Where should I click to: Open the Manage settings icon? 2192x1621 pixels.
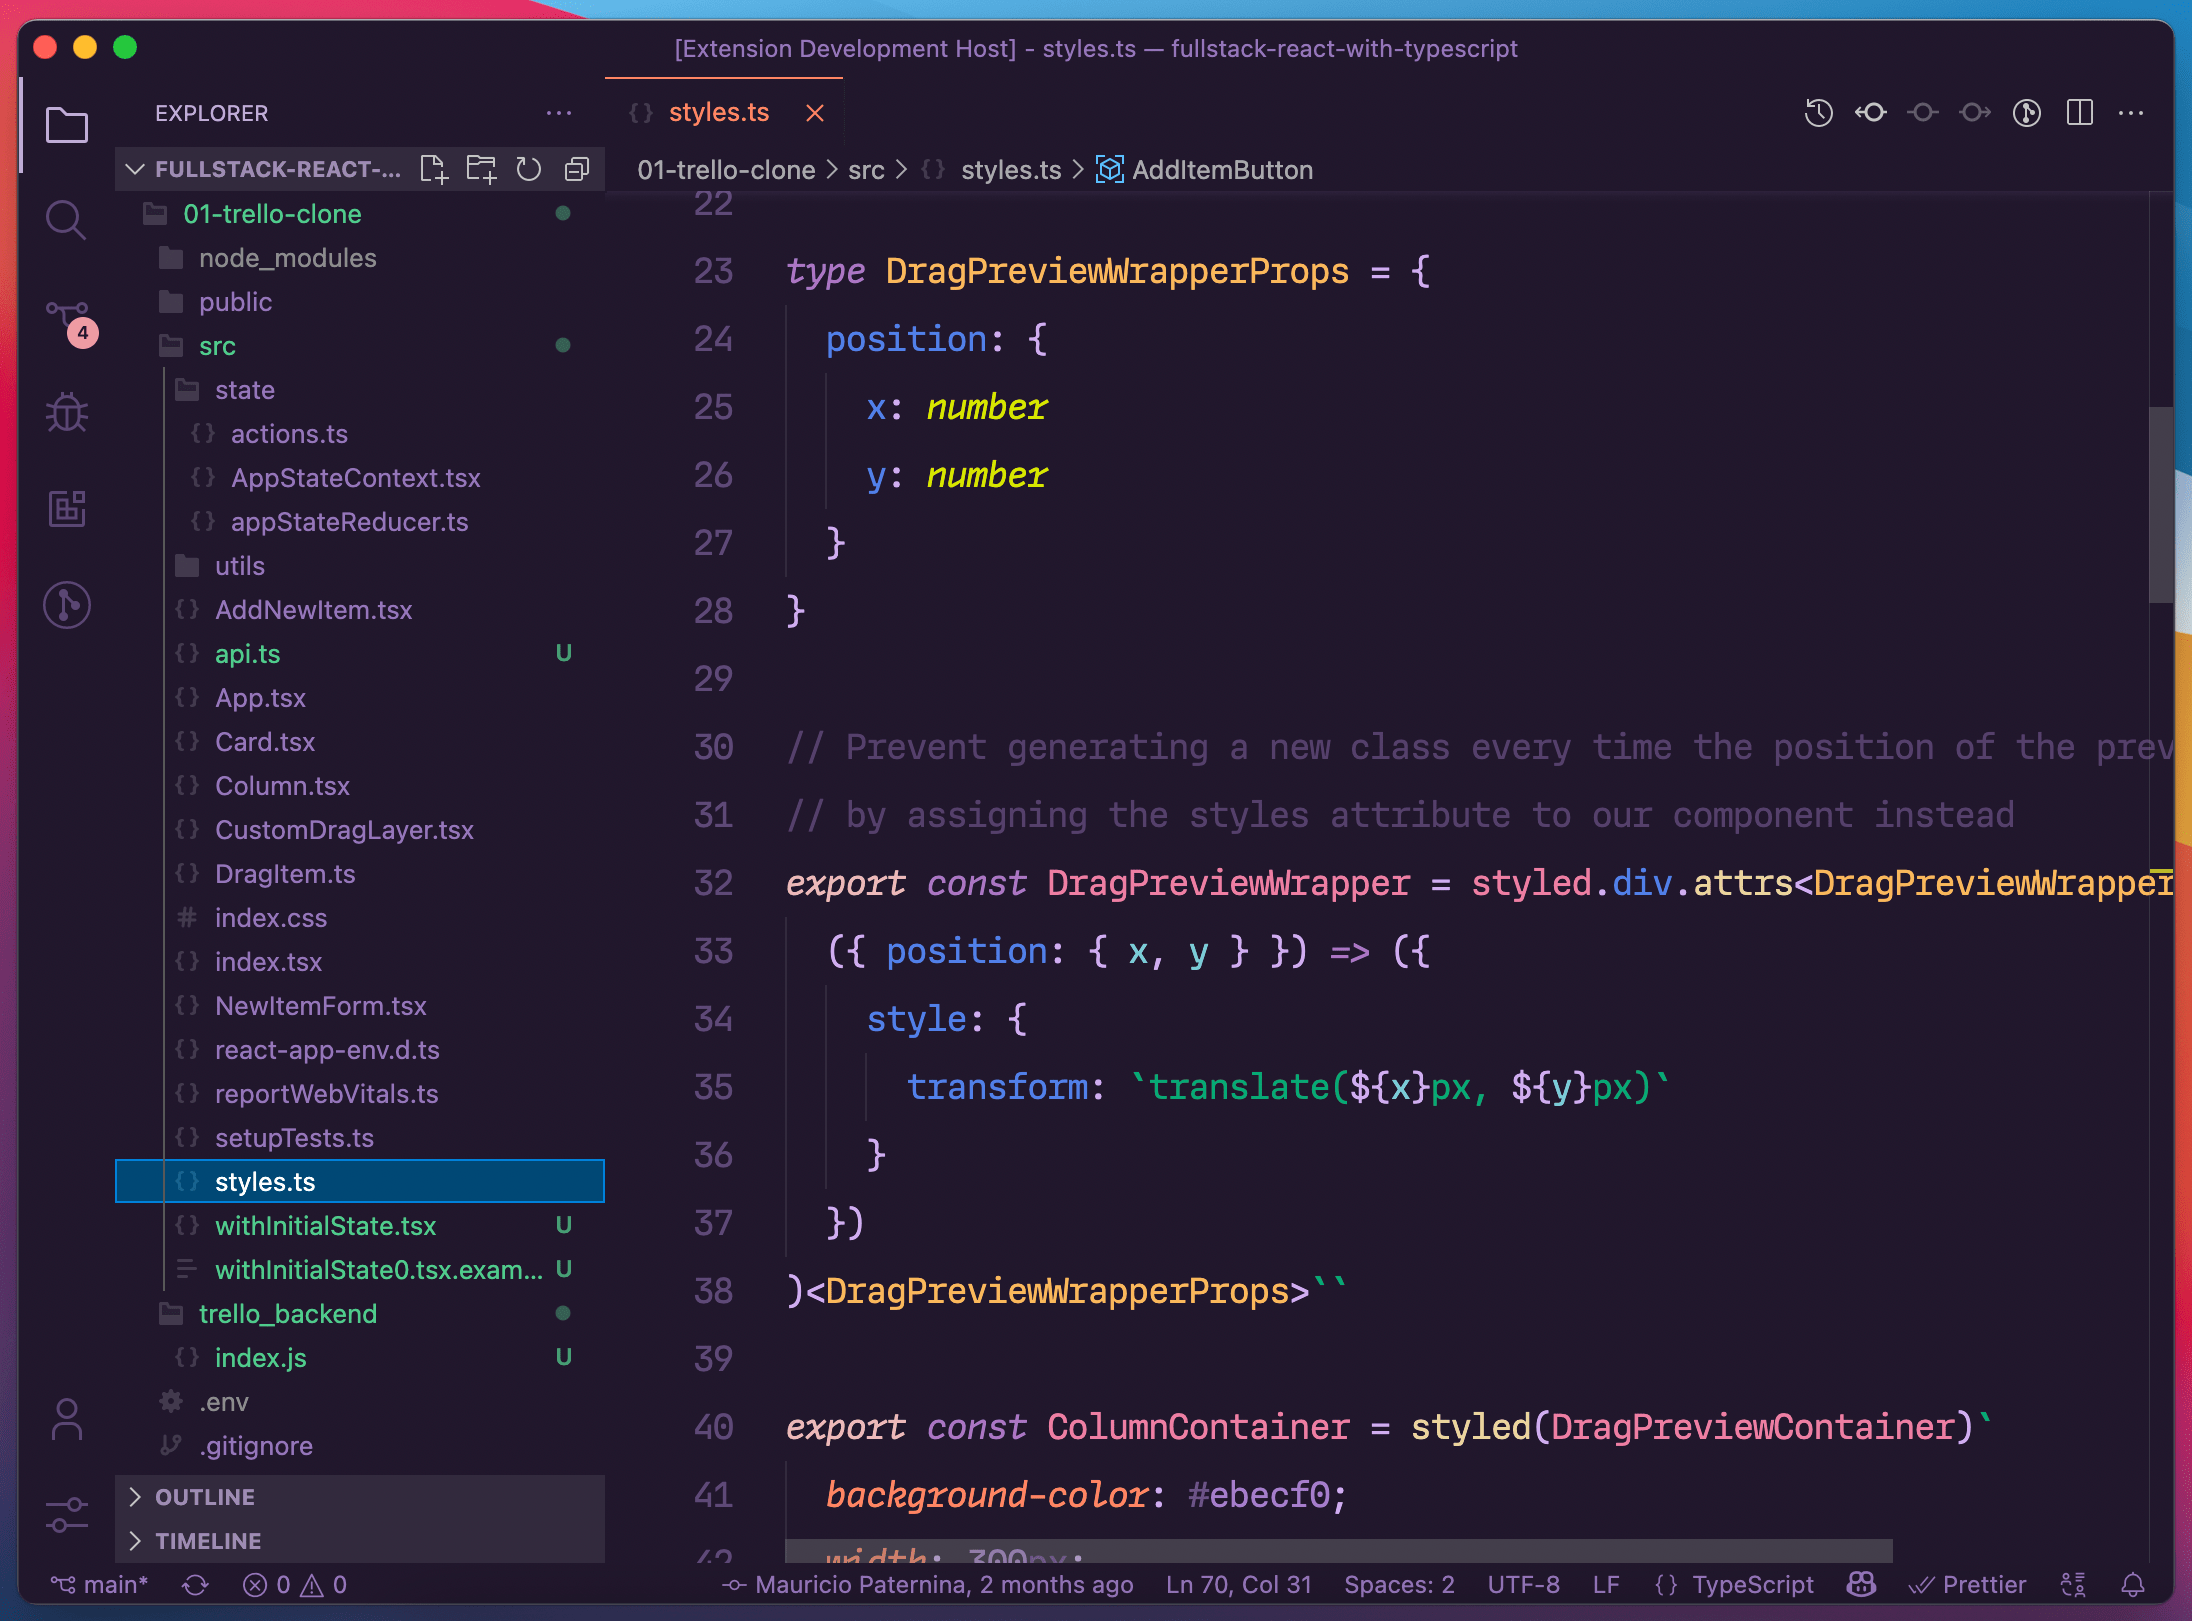point(67,1515)
